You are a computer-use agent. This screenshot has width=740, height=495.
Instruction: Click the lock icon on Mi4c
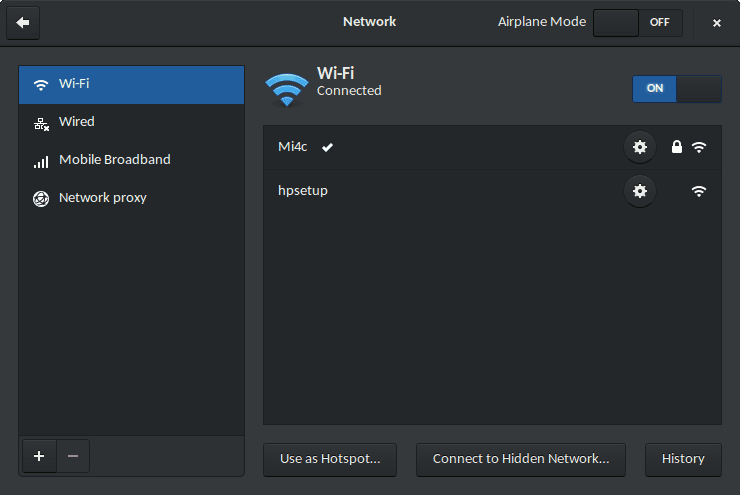(677, 147)
